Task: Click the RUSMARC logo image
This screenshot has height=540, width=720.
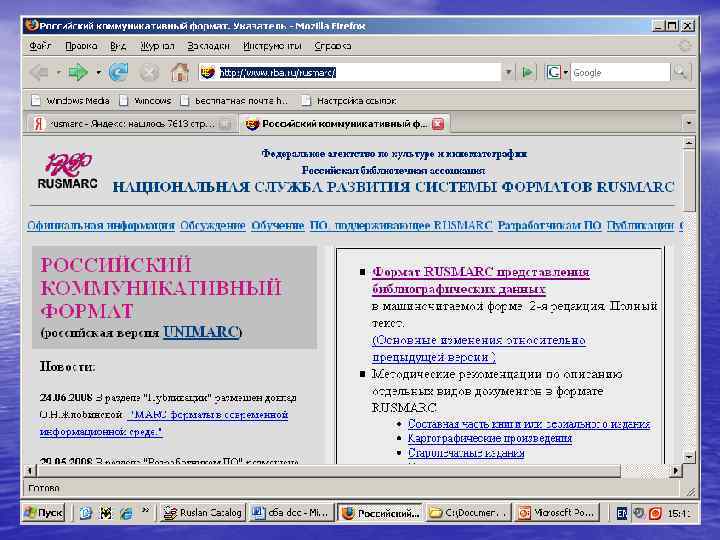Action: click(x=68, y=171)
